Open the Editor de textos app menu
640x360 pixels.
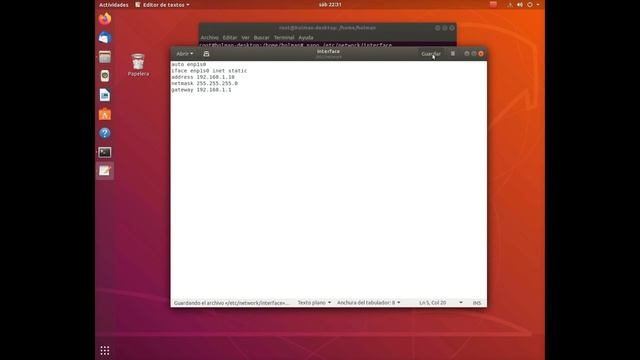(162, 5)
